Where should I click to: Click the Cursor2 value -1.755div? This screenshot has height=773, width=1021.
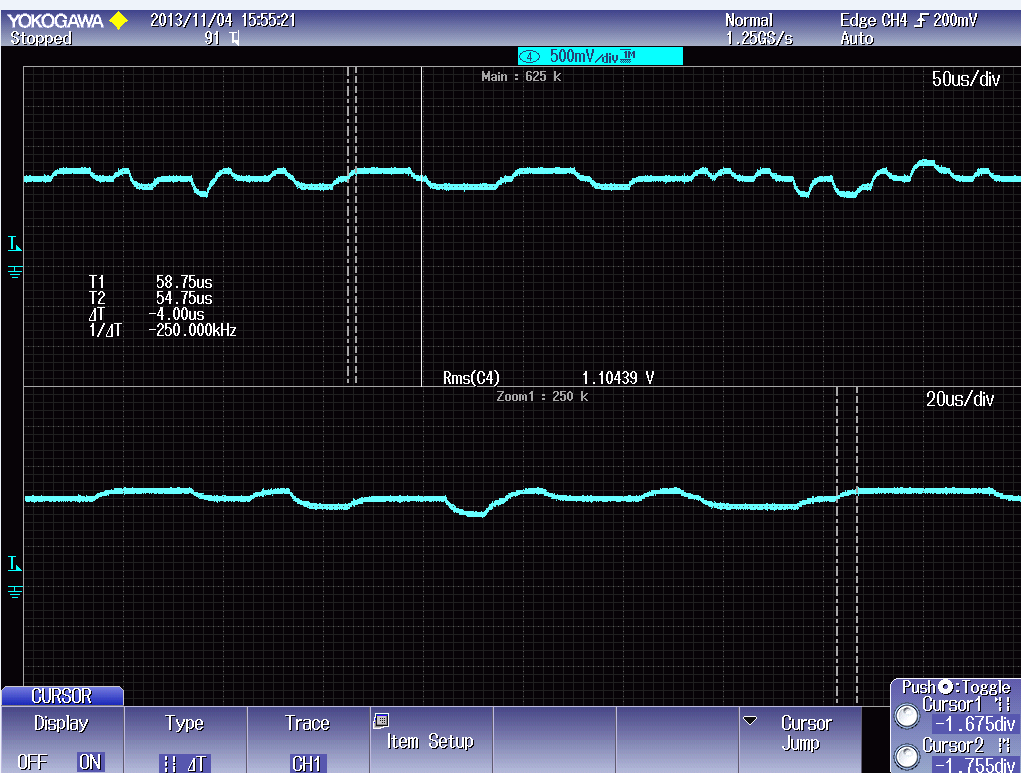(975, 765)
